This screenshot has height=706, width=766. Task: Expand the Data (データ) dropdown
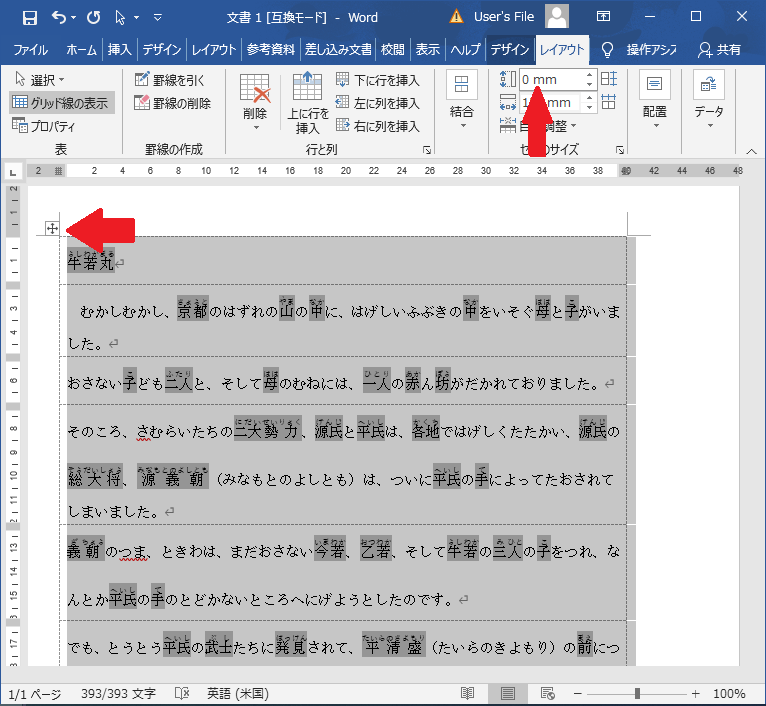click(x=709, y=102)
